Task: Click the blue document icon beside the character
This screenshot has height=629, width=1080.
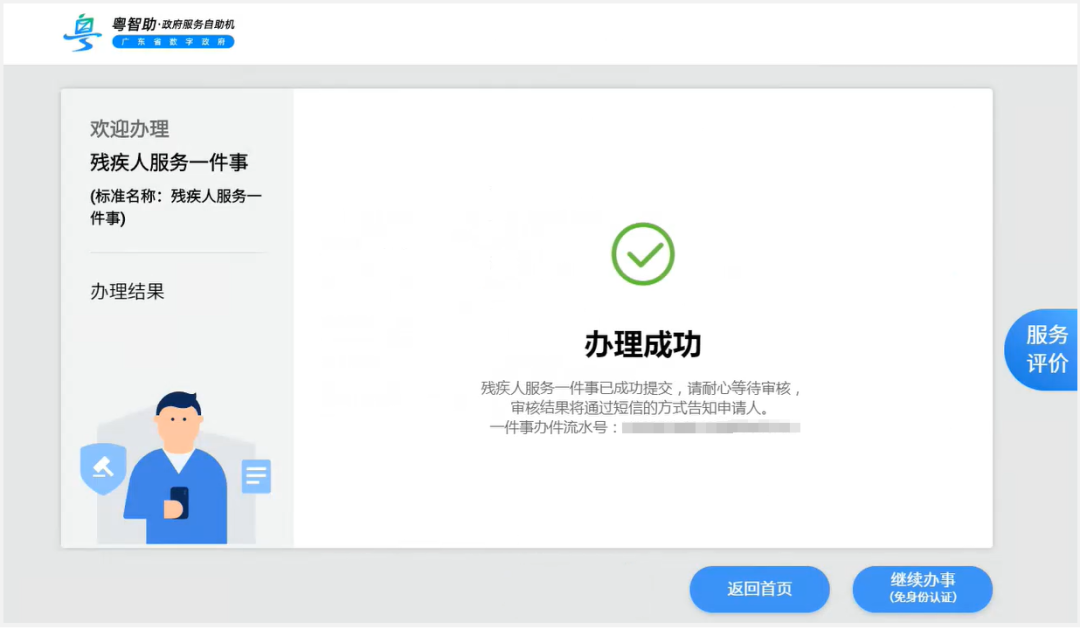Action: (x=256, y=476)
